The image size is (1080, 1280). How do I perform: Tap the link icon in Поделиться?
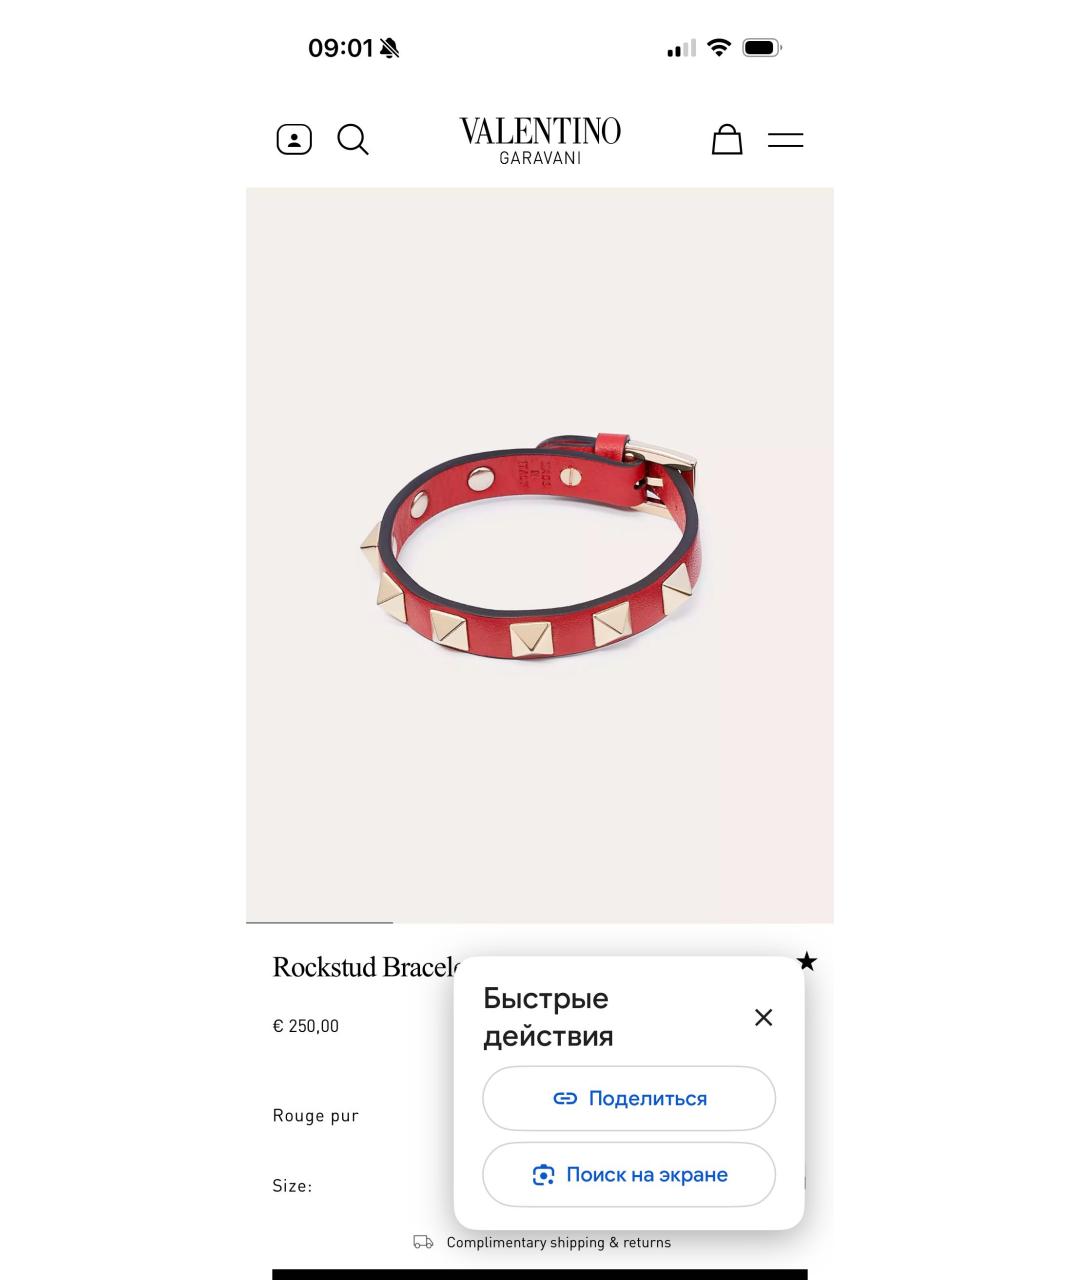565,1098
